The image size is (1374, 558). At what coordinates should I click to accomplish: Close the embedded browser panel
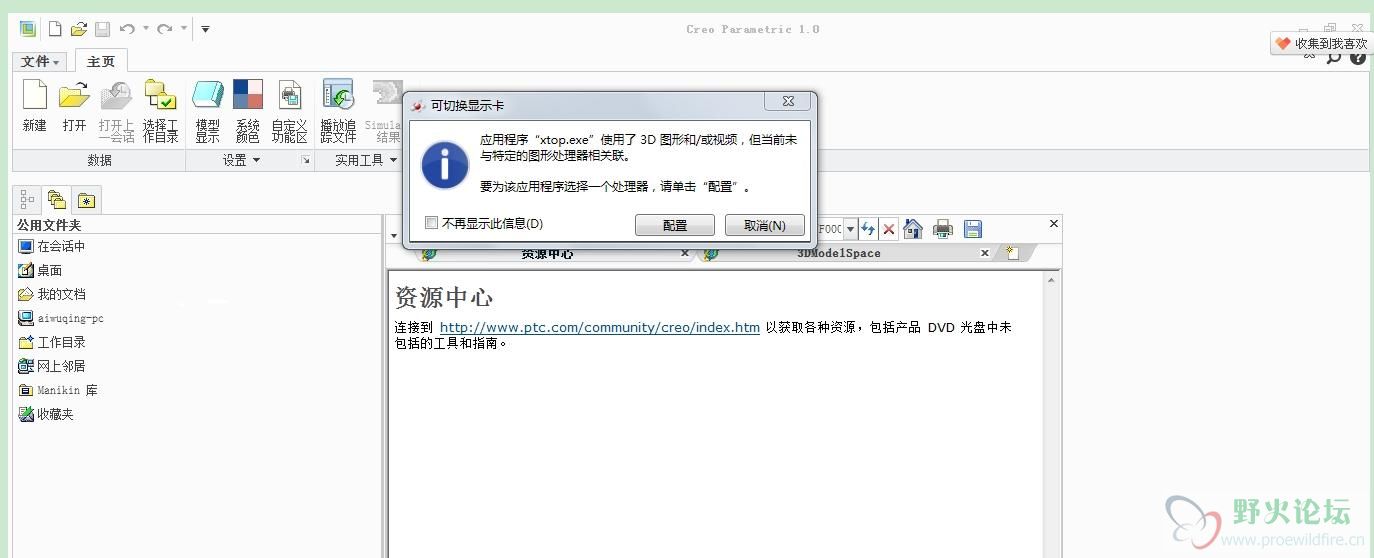click(1054, 224)
